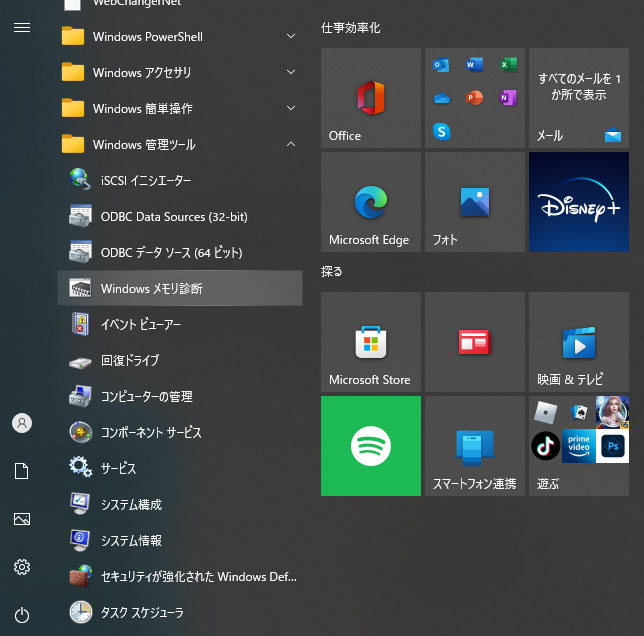
Task: Open the Microsoft Store tile
Action: 370,342
